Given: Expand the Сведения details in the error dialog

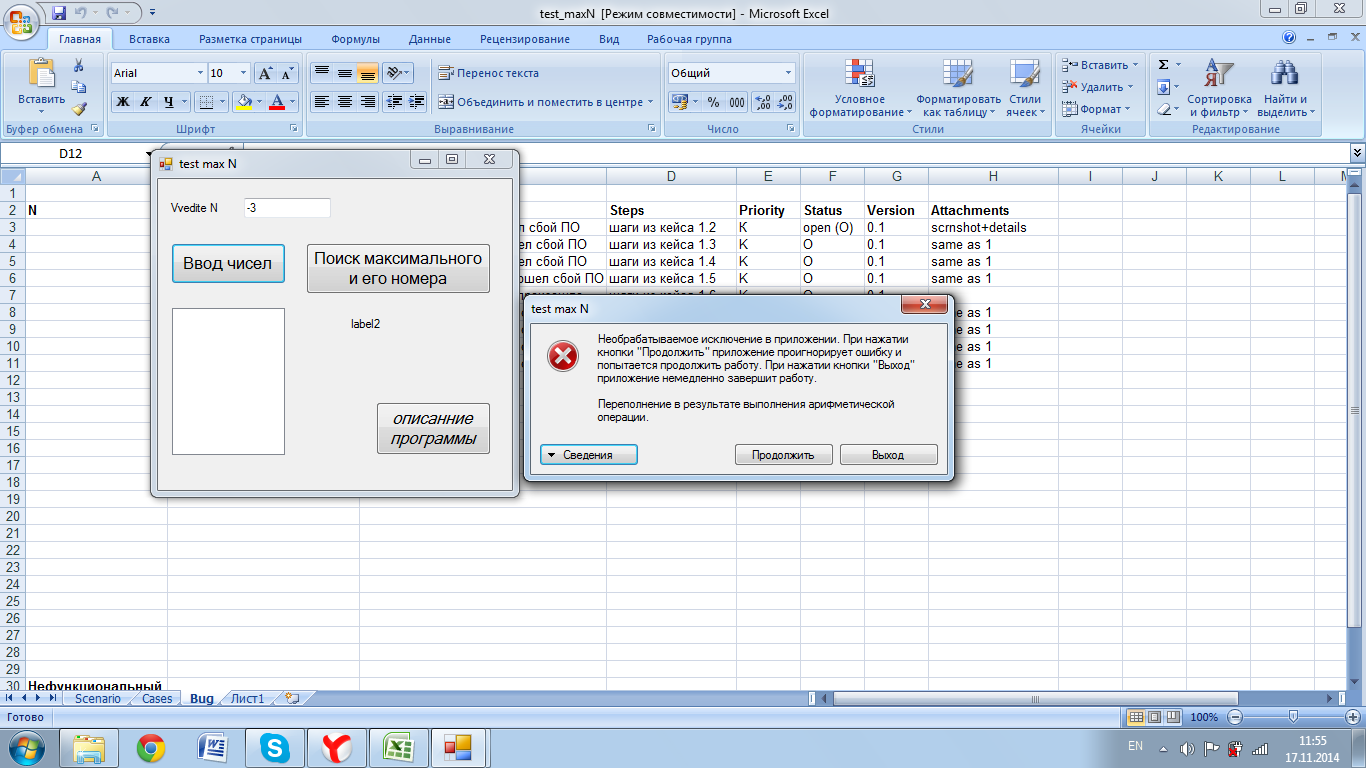Looking at the screenshot, I should pyautogui.click(x=588, y=455).
